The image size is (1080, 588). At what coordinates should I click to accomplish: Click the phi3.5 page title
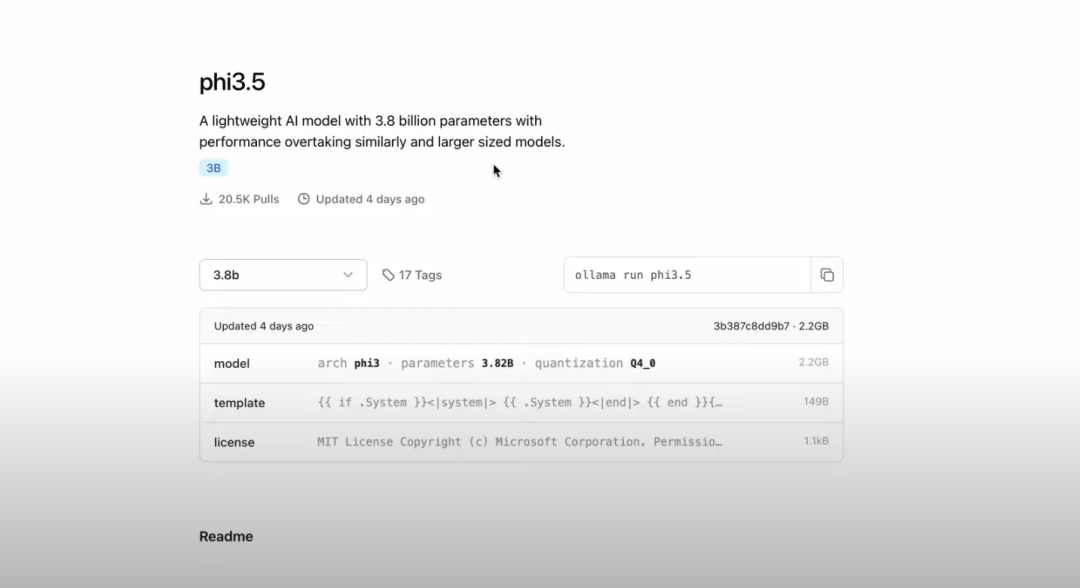[232, 82]
